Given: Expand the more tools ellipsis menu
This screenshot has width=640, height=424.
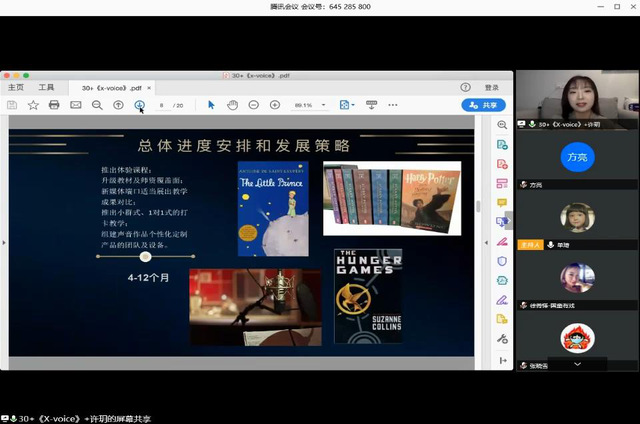Looking at the screenshot, I should tap(393, 105).
